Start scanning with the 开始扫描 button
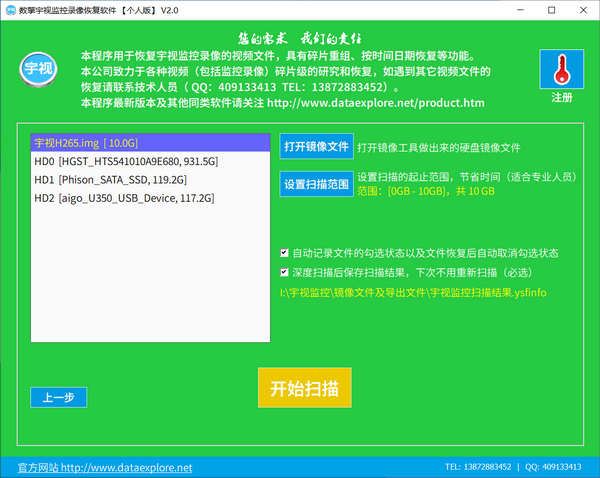This screenshot has height=478, width=600. [305, 388]
